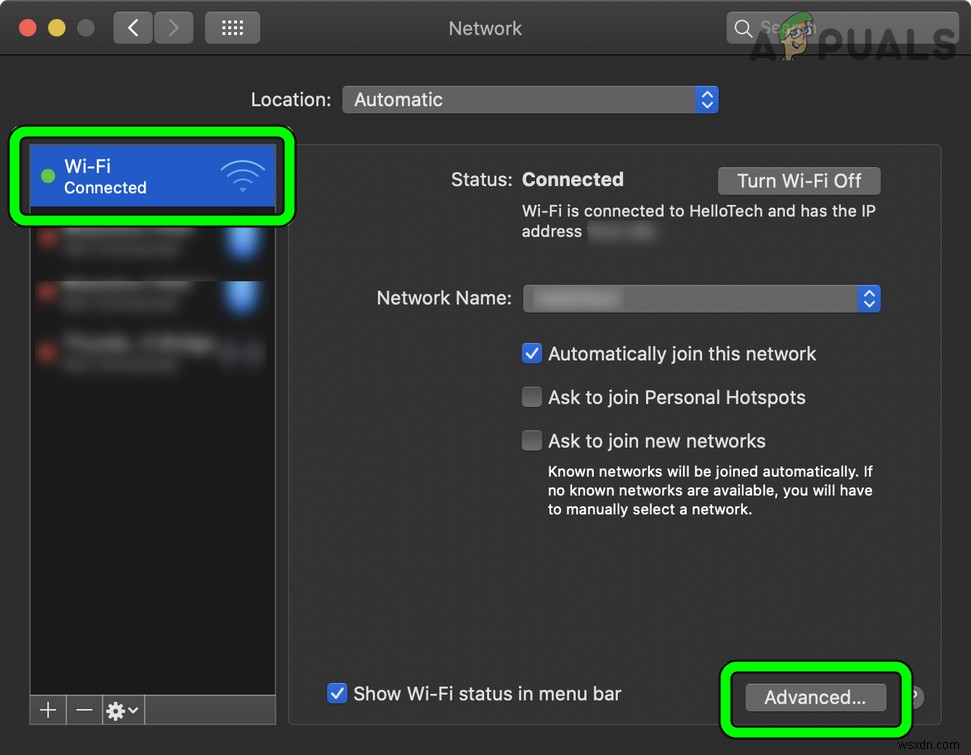Open Show All preferences grid icon

[232, 28]
